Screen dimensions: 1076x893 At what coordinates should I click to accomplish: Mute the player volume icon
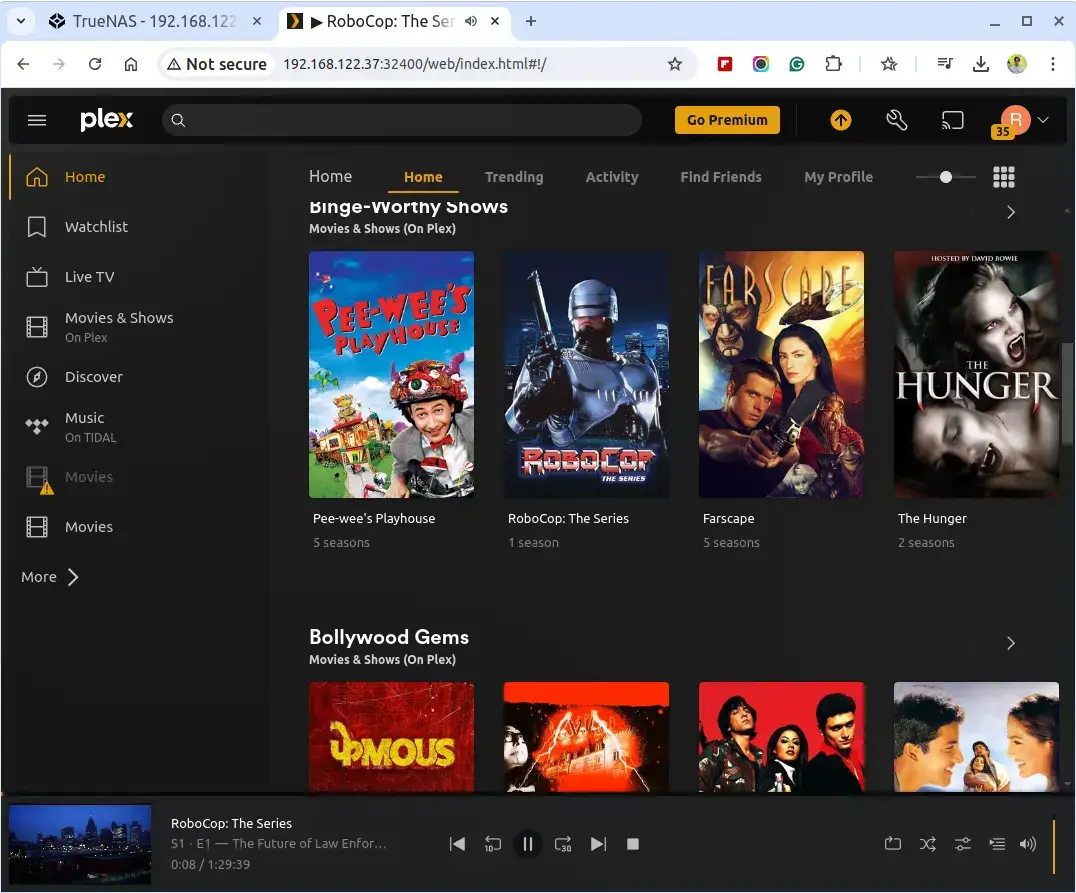coord(1027,844)
